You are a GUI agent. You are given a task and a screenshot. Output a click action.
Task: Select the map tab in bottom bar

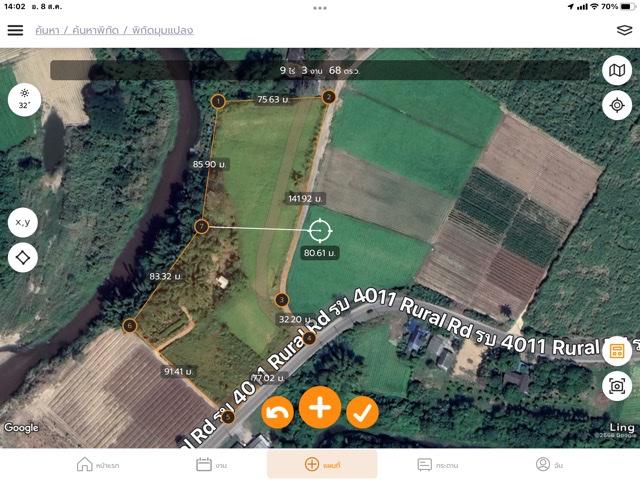coord(322,464)
